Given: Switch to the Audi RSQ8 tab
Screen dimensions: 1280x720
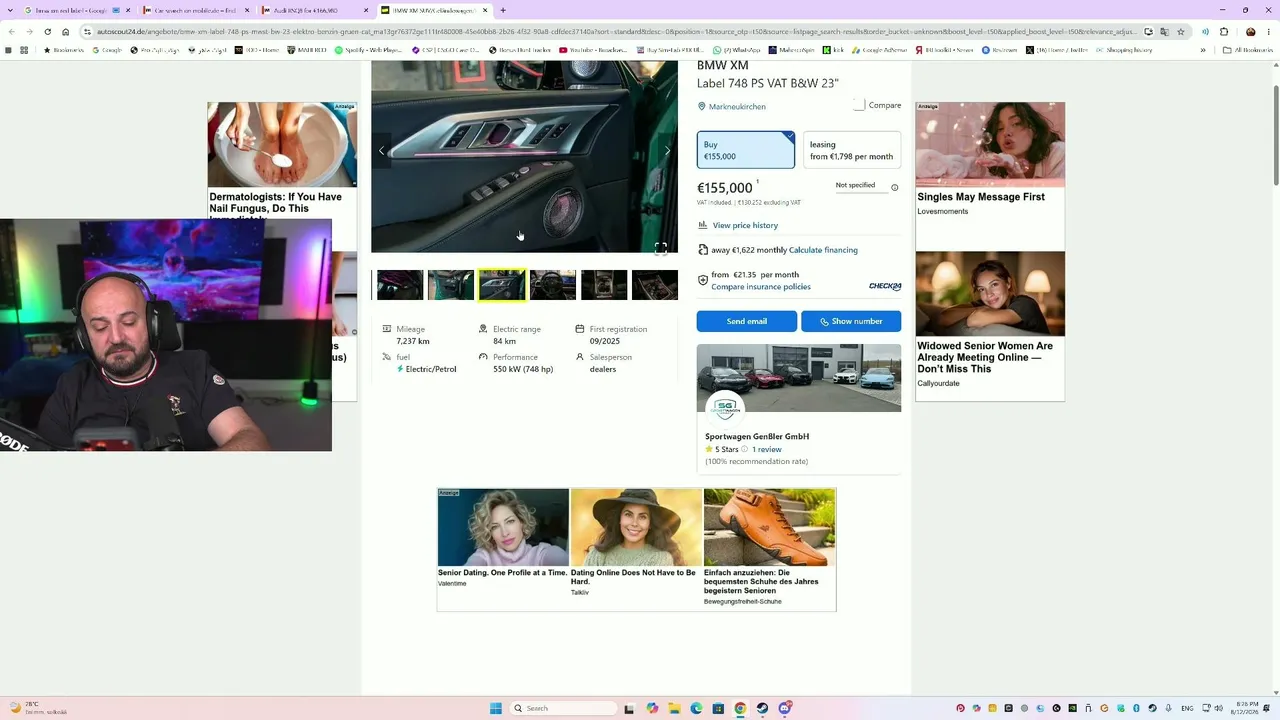Looking at the screenshot, I should pyautogui.click(x=313, y=10).
